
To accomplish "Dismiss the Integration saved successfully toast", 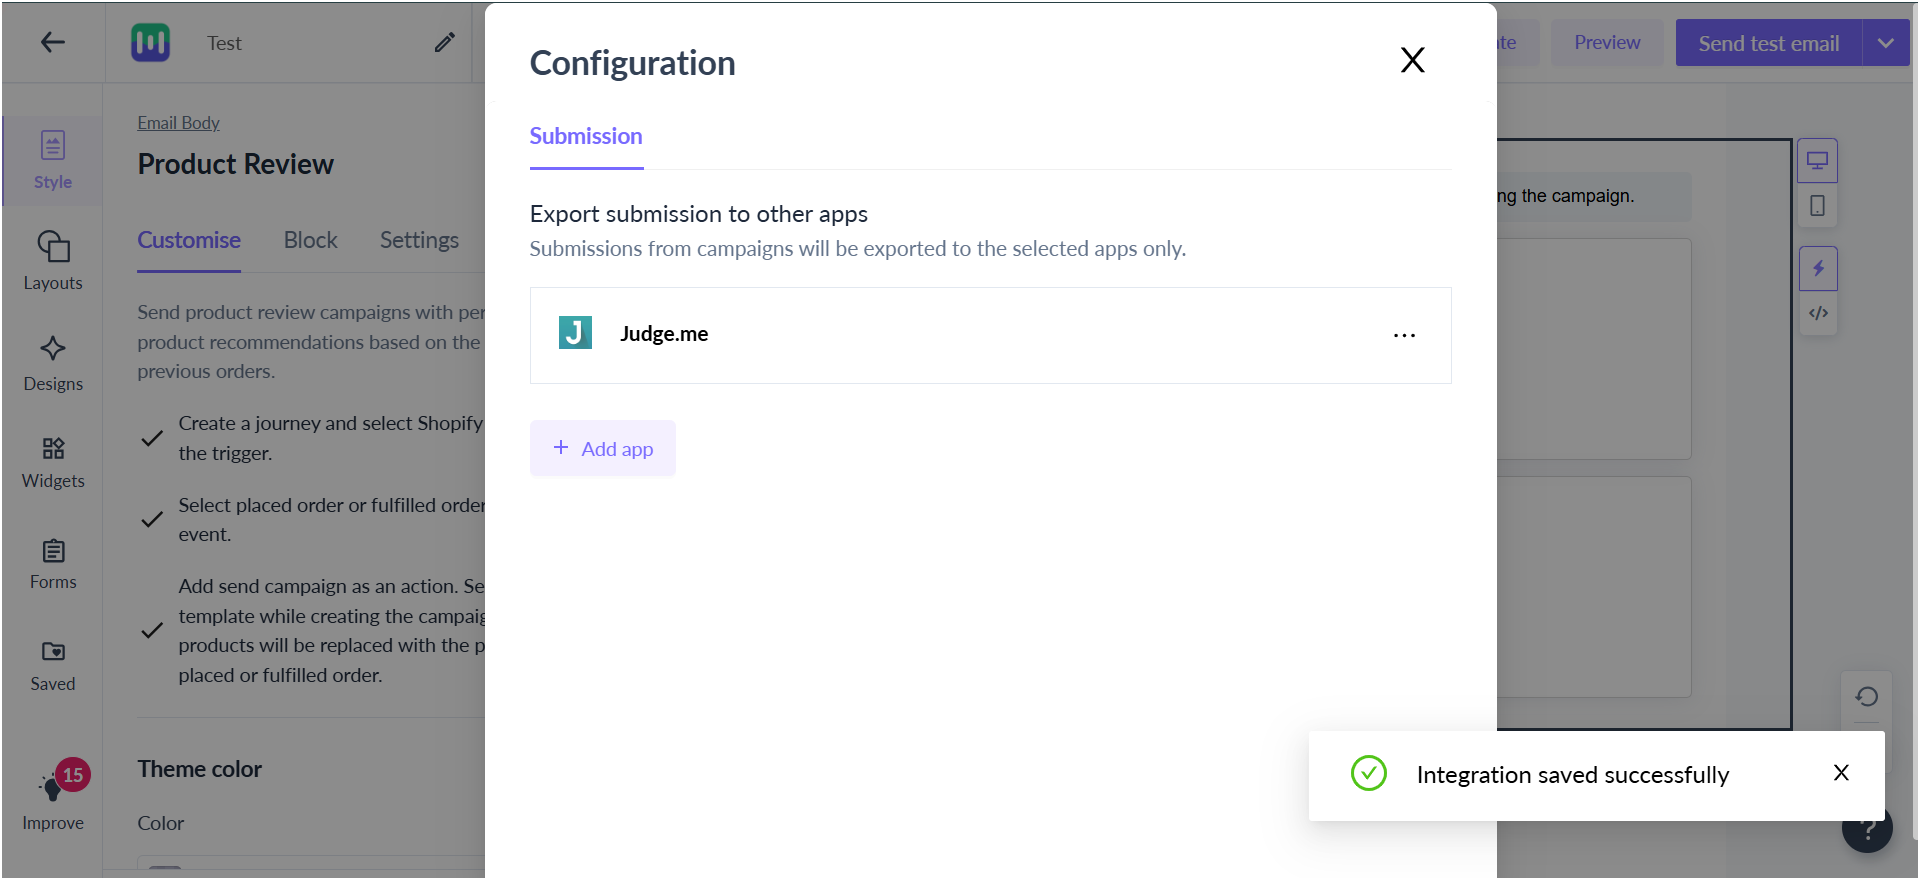I will pyautogui.click(x=1841, y=773).
